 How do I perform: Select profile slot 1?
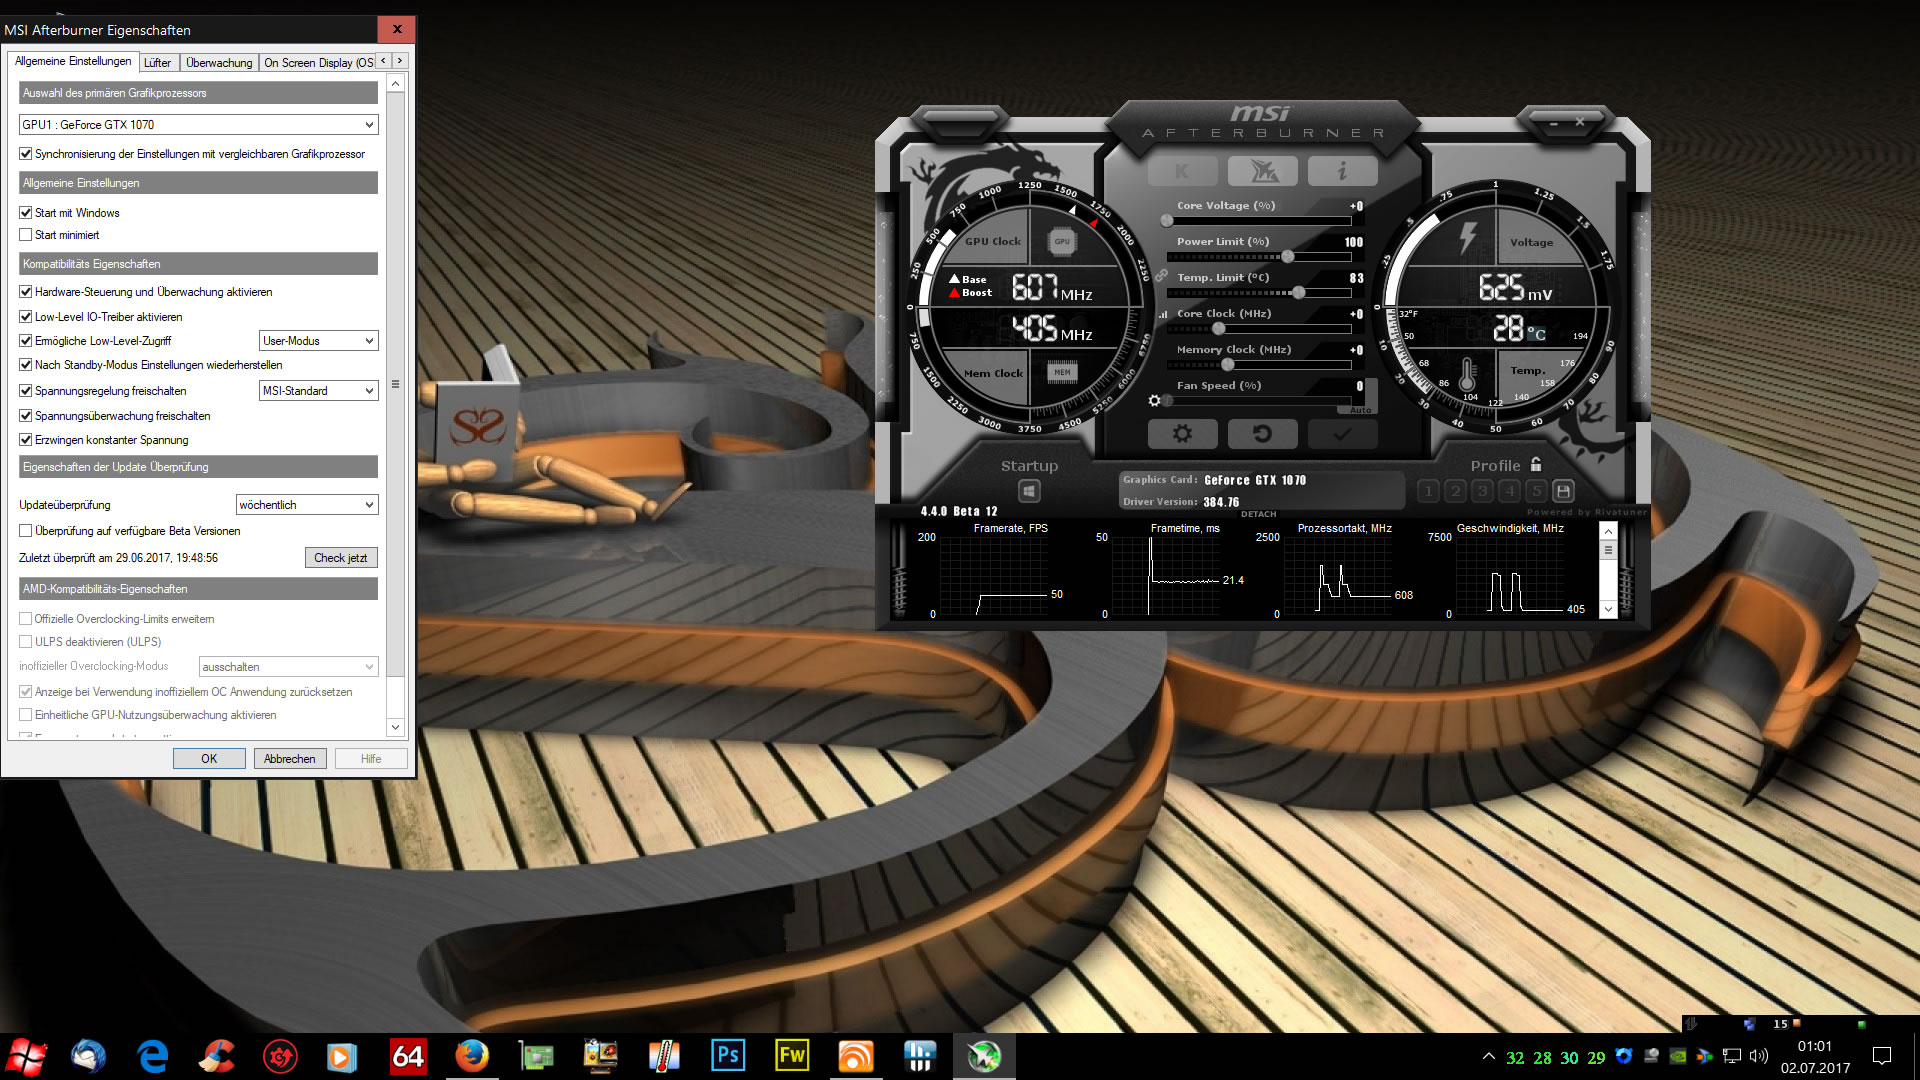1429,491
